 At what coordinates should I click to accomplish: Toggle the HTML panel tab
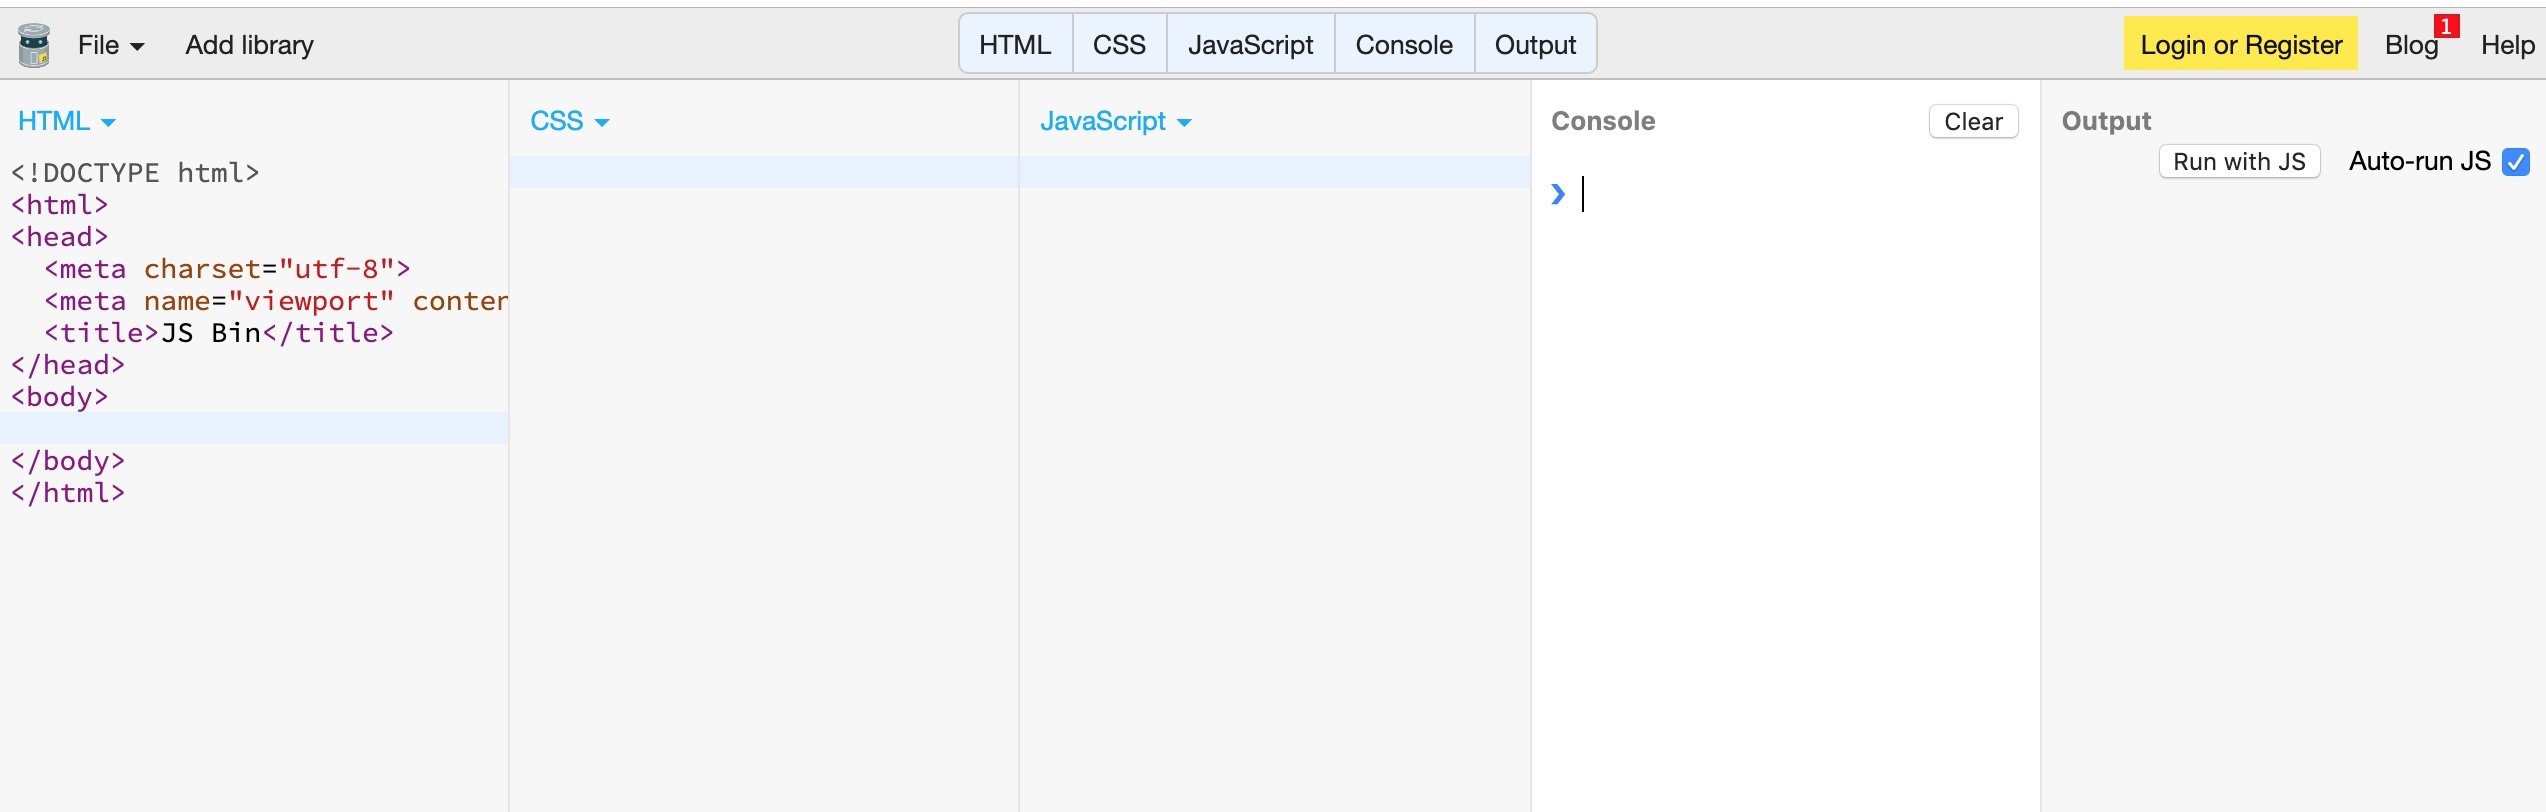(1015, 45)
